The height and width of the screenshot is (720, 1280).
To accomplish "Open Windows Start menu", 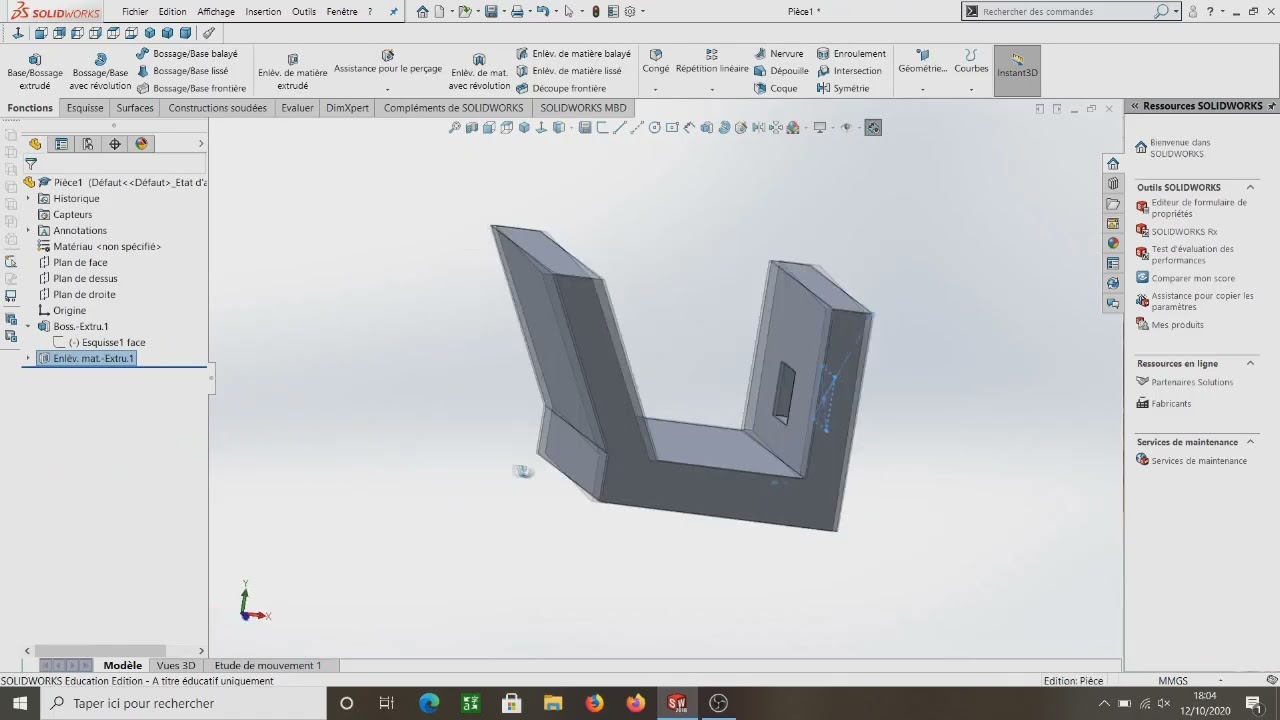I will [20, 703].
